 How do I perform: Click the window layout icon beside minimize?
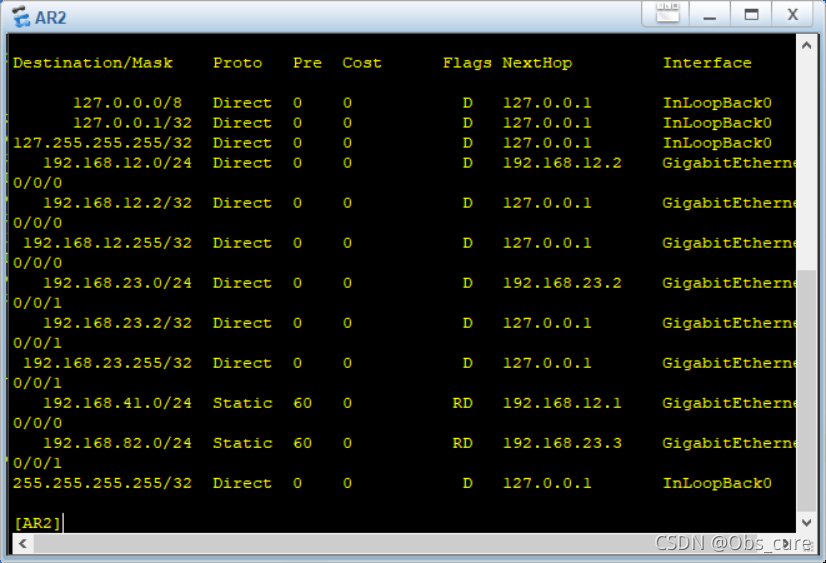tap(667, 14)
